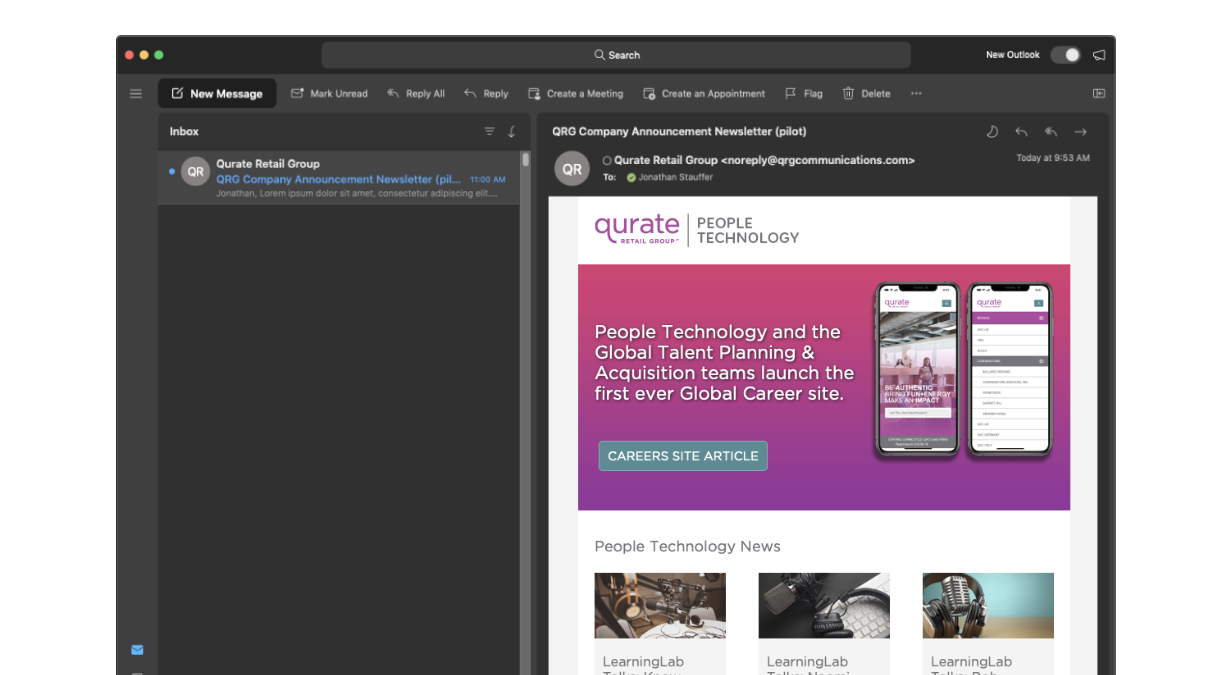Click Mark Unread in toolbar
The height and width of the screenshot is (675, 1232).
[329, 94]
